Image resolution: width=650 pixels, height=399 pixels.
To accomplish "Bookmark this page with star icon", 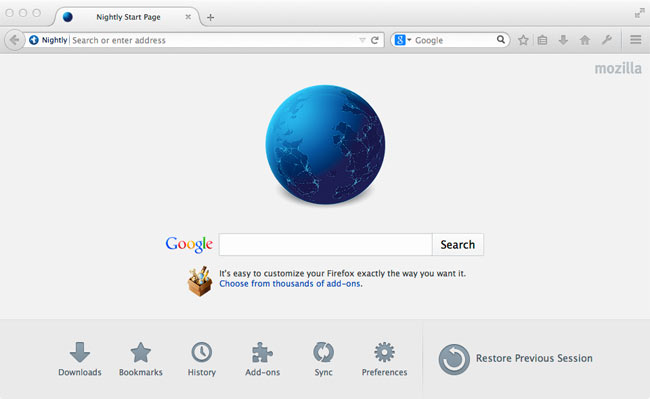I will tap(523, 40).
